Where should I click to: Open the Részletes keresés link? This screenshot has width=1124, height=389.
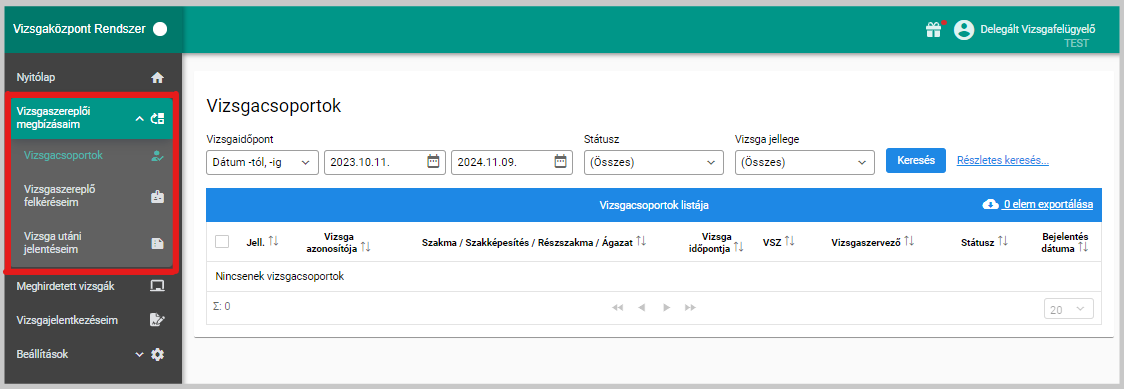click(x=1003, y=160)
